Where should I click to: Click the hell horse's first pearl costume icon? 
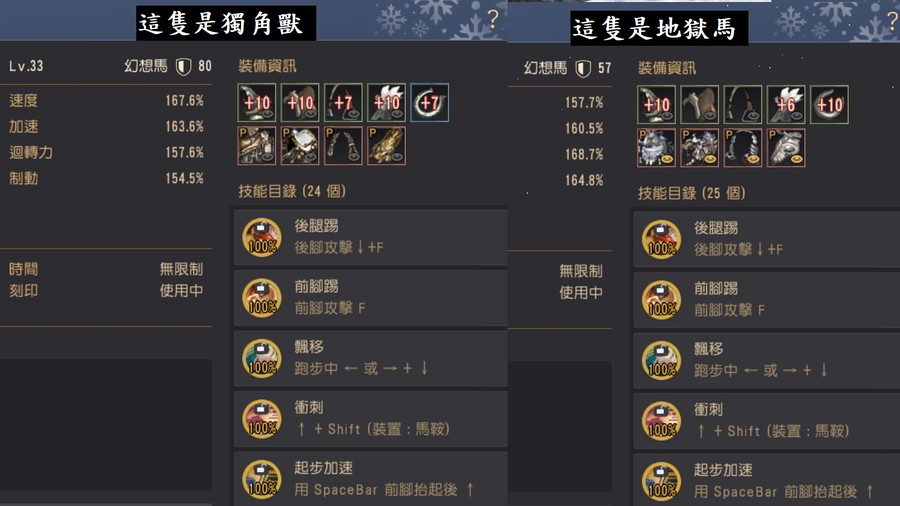(656, 148)
